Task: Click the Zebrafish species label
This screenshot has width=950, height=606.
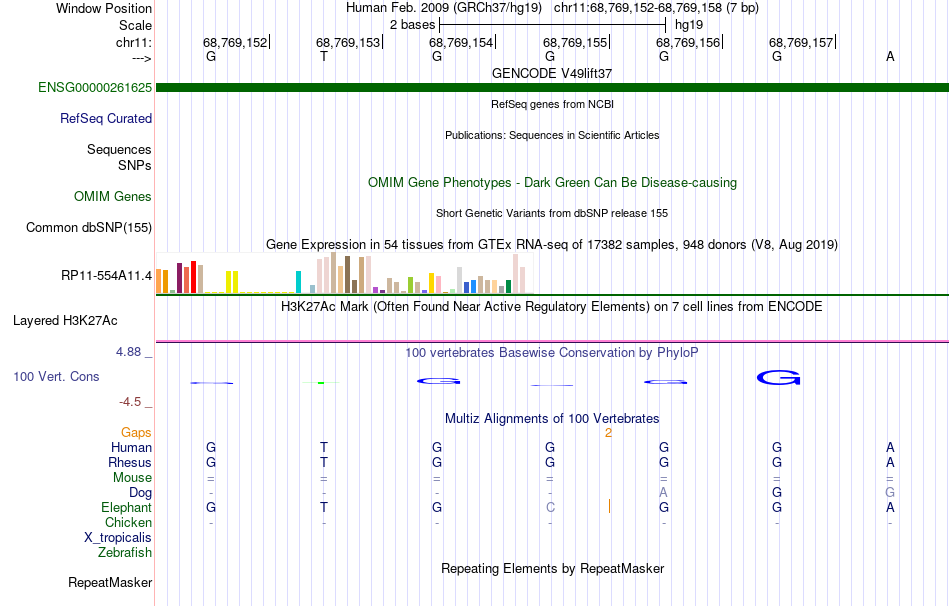Action: point(125,553)
